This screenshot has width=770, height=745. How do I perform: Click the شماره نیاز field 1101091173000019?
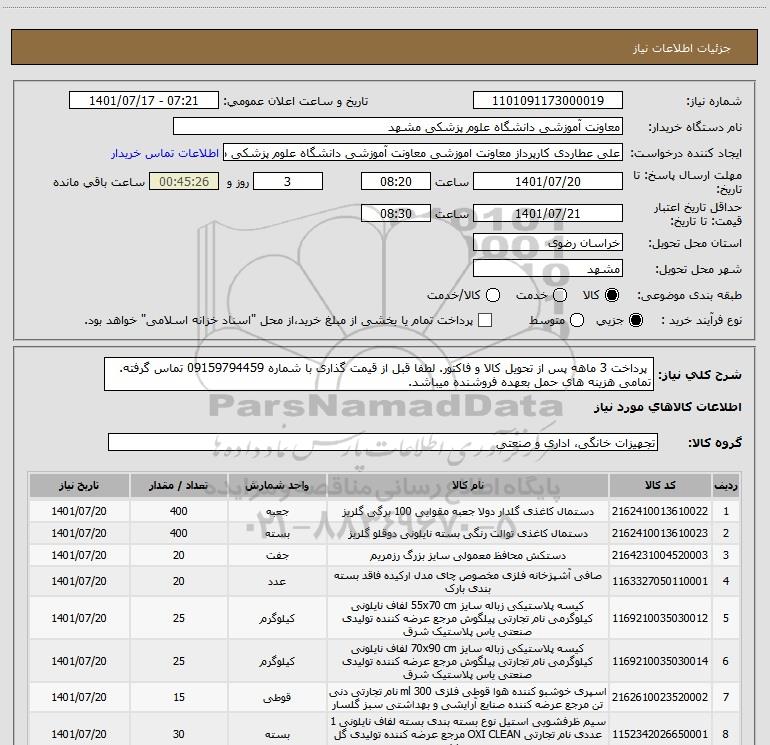click(x=548, y=101)
